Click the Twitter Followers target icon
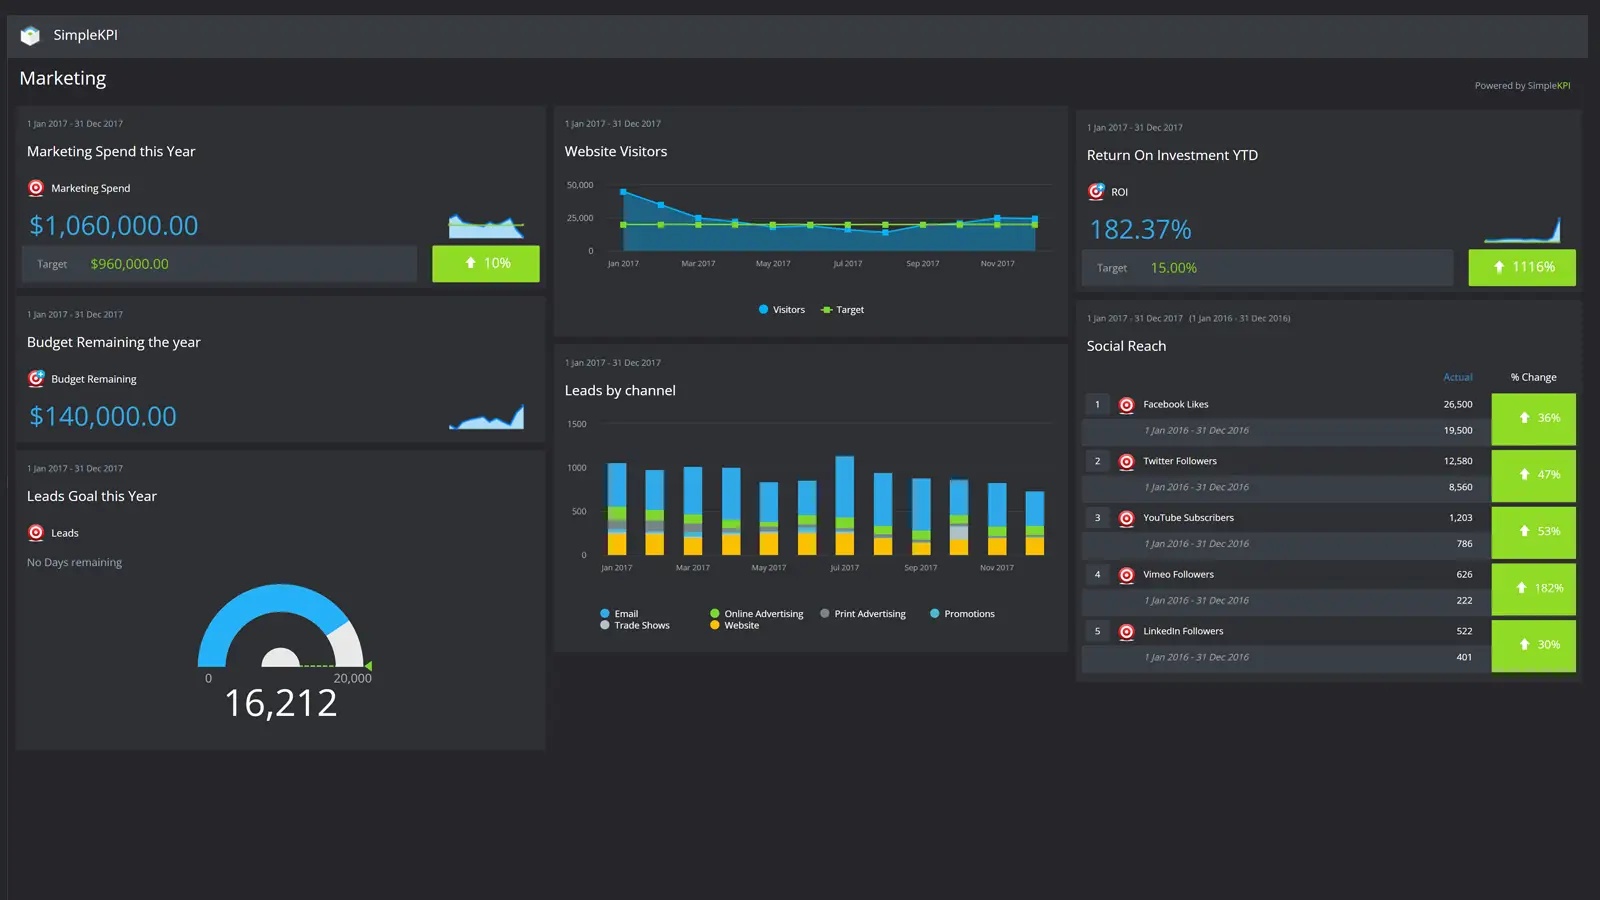This screenshot has height=900, width=1600. [x=1126, y=462]
